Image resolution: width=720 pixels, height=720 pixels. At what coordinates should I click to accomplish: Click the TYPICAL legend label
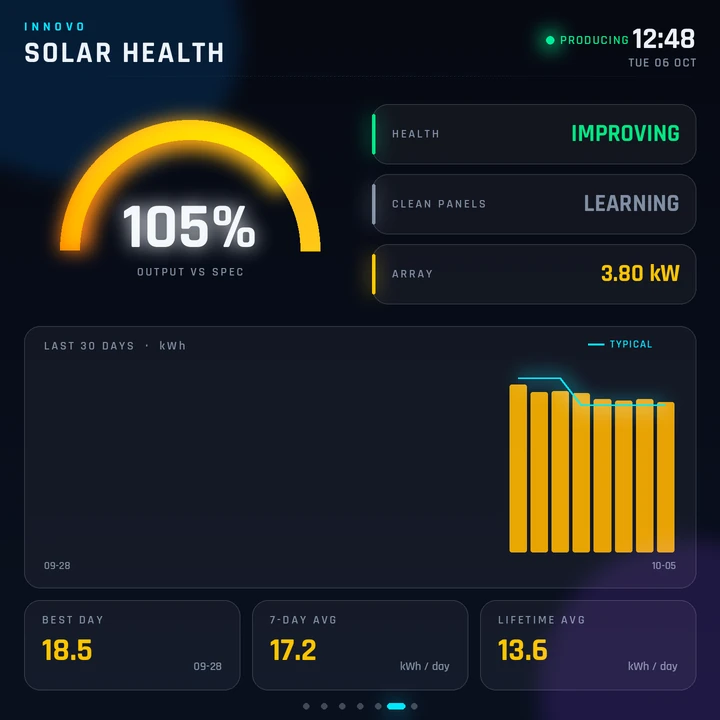pyautogui.click(x=631, y=344)
